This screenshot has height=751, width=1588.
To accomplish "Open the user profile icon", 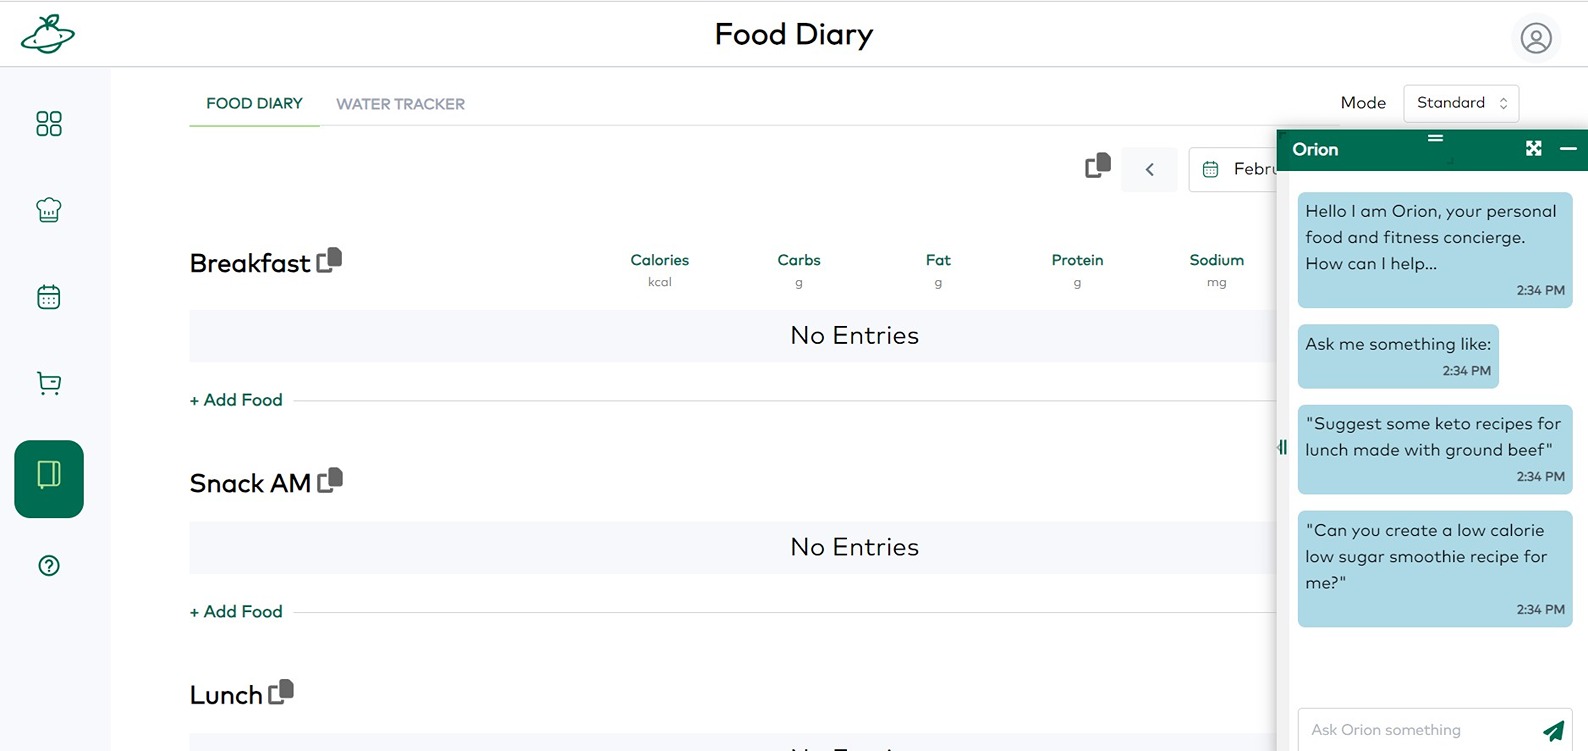I will (1536, 37).
